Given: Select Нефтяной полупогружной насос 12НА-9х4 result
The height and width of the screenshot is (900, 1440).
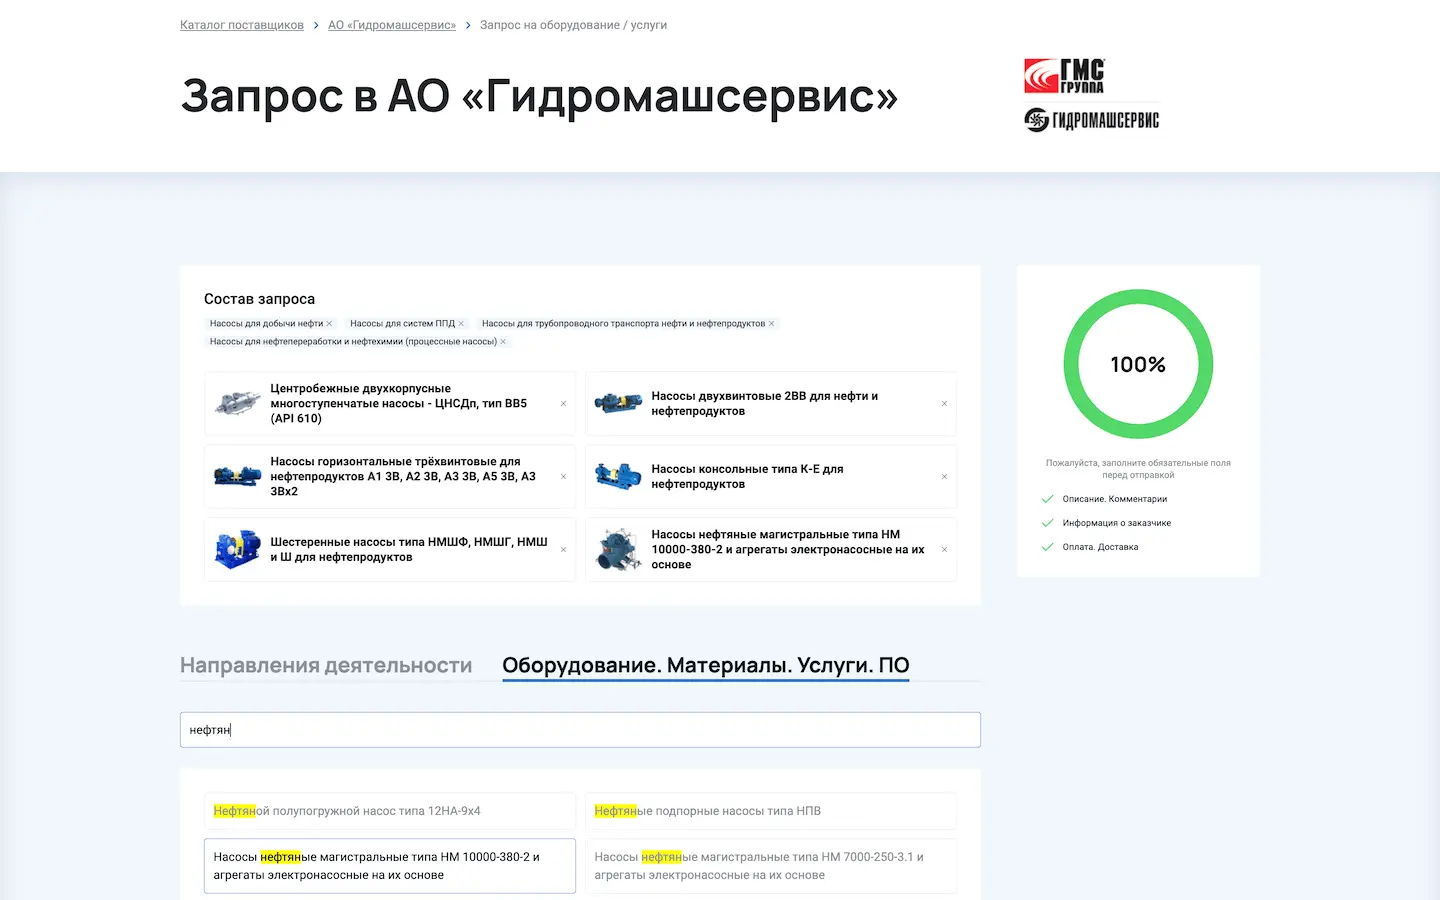Looking at the screenshot, I should [x=390, y=811].
